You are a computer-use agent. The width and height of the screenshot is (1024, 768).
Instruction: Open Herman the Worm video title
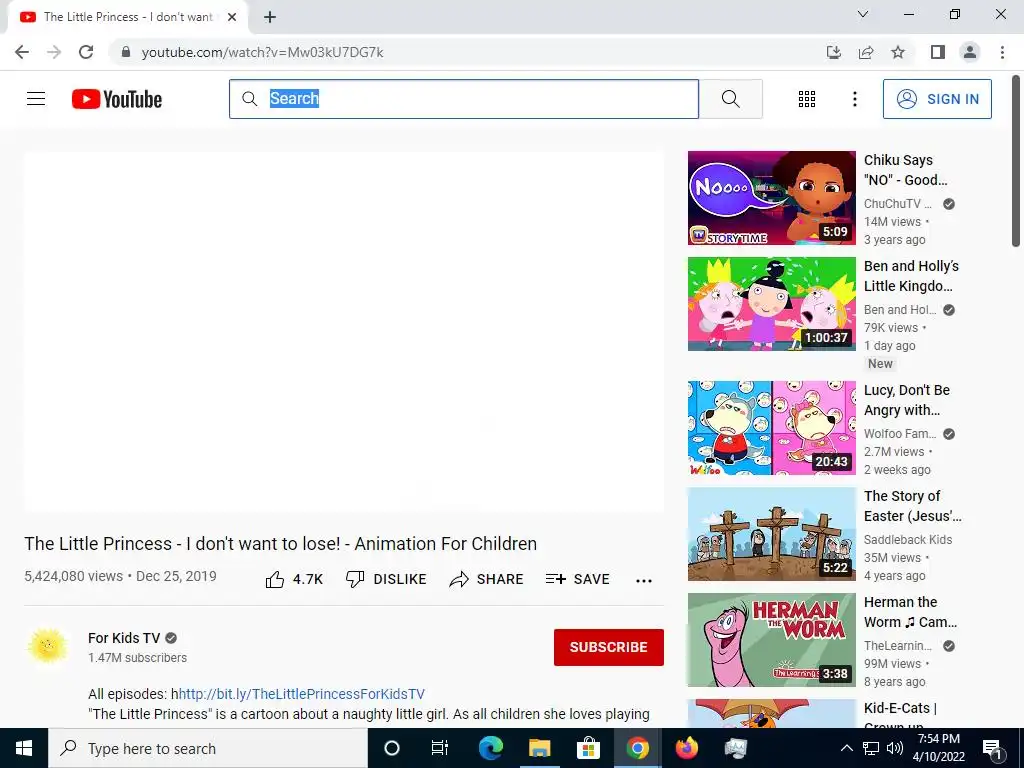(x=910, y=612)
